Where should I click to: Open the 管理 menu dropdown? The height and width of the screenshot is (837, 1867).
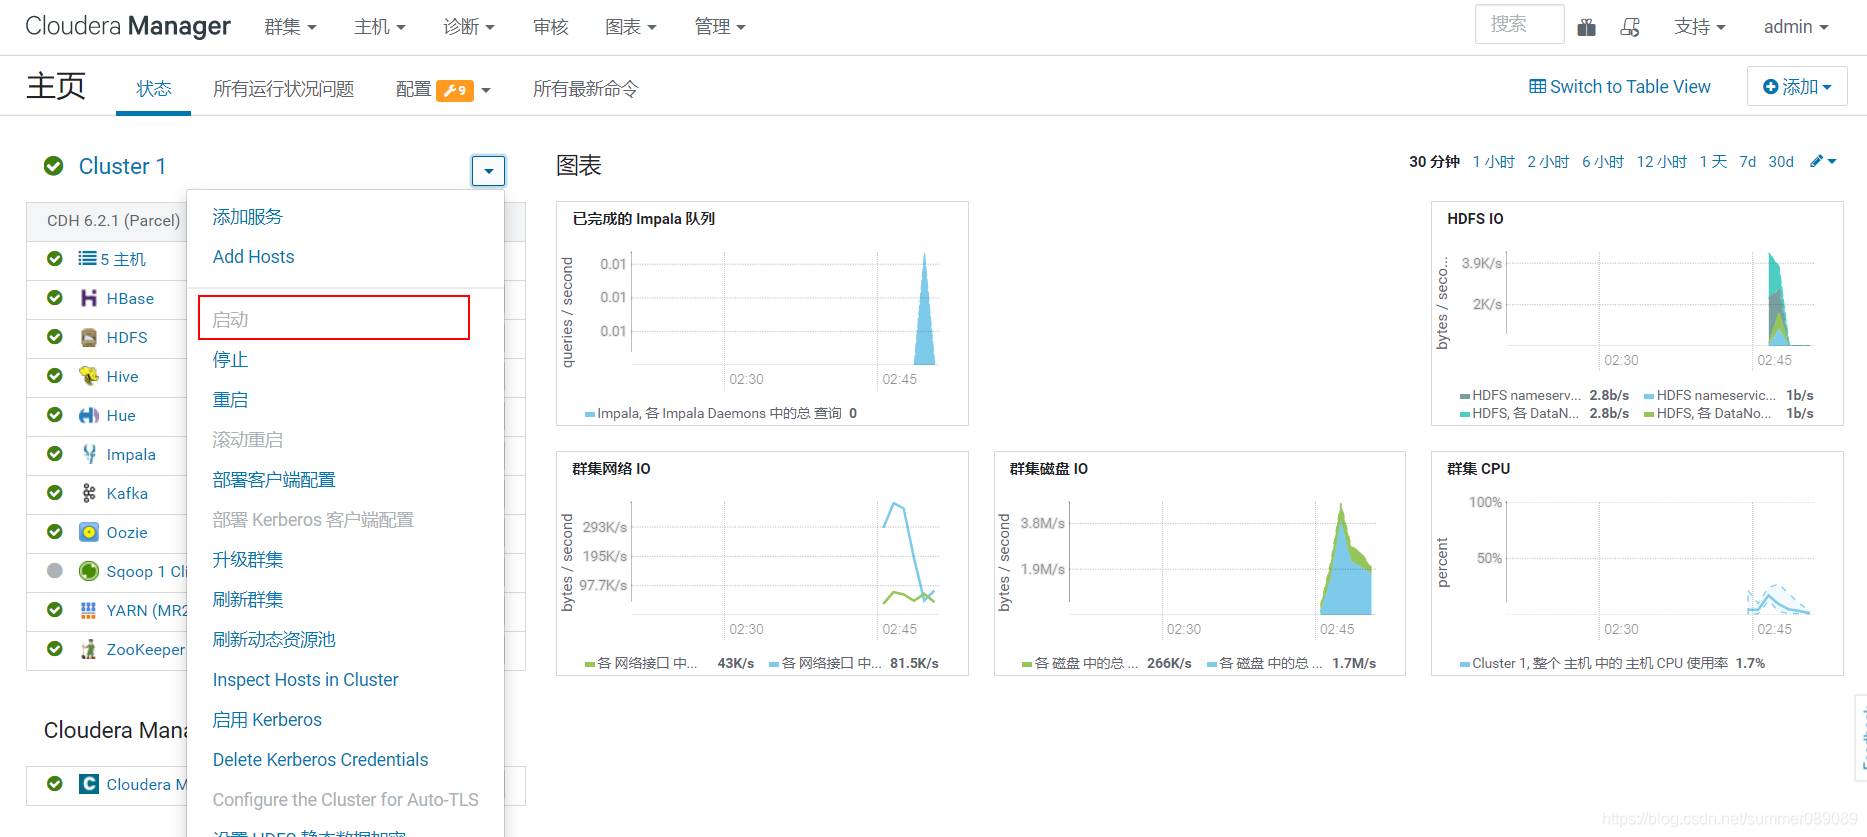coord(720,27)
